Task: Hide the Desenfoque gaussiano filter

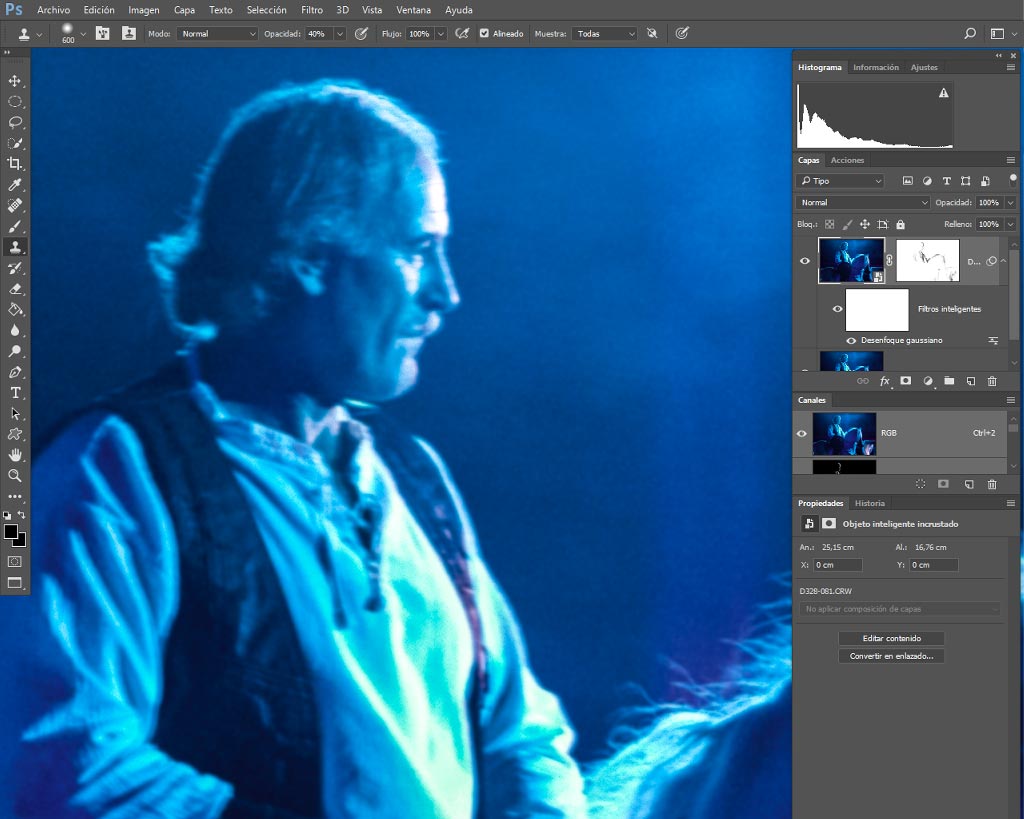Action: 851,340
